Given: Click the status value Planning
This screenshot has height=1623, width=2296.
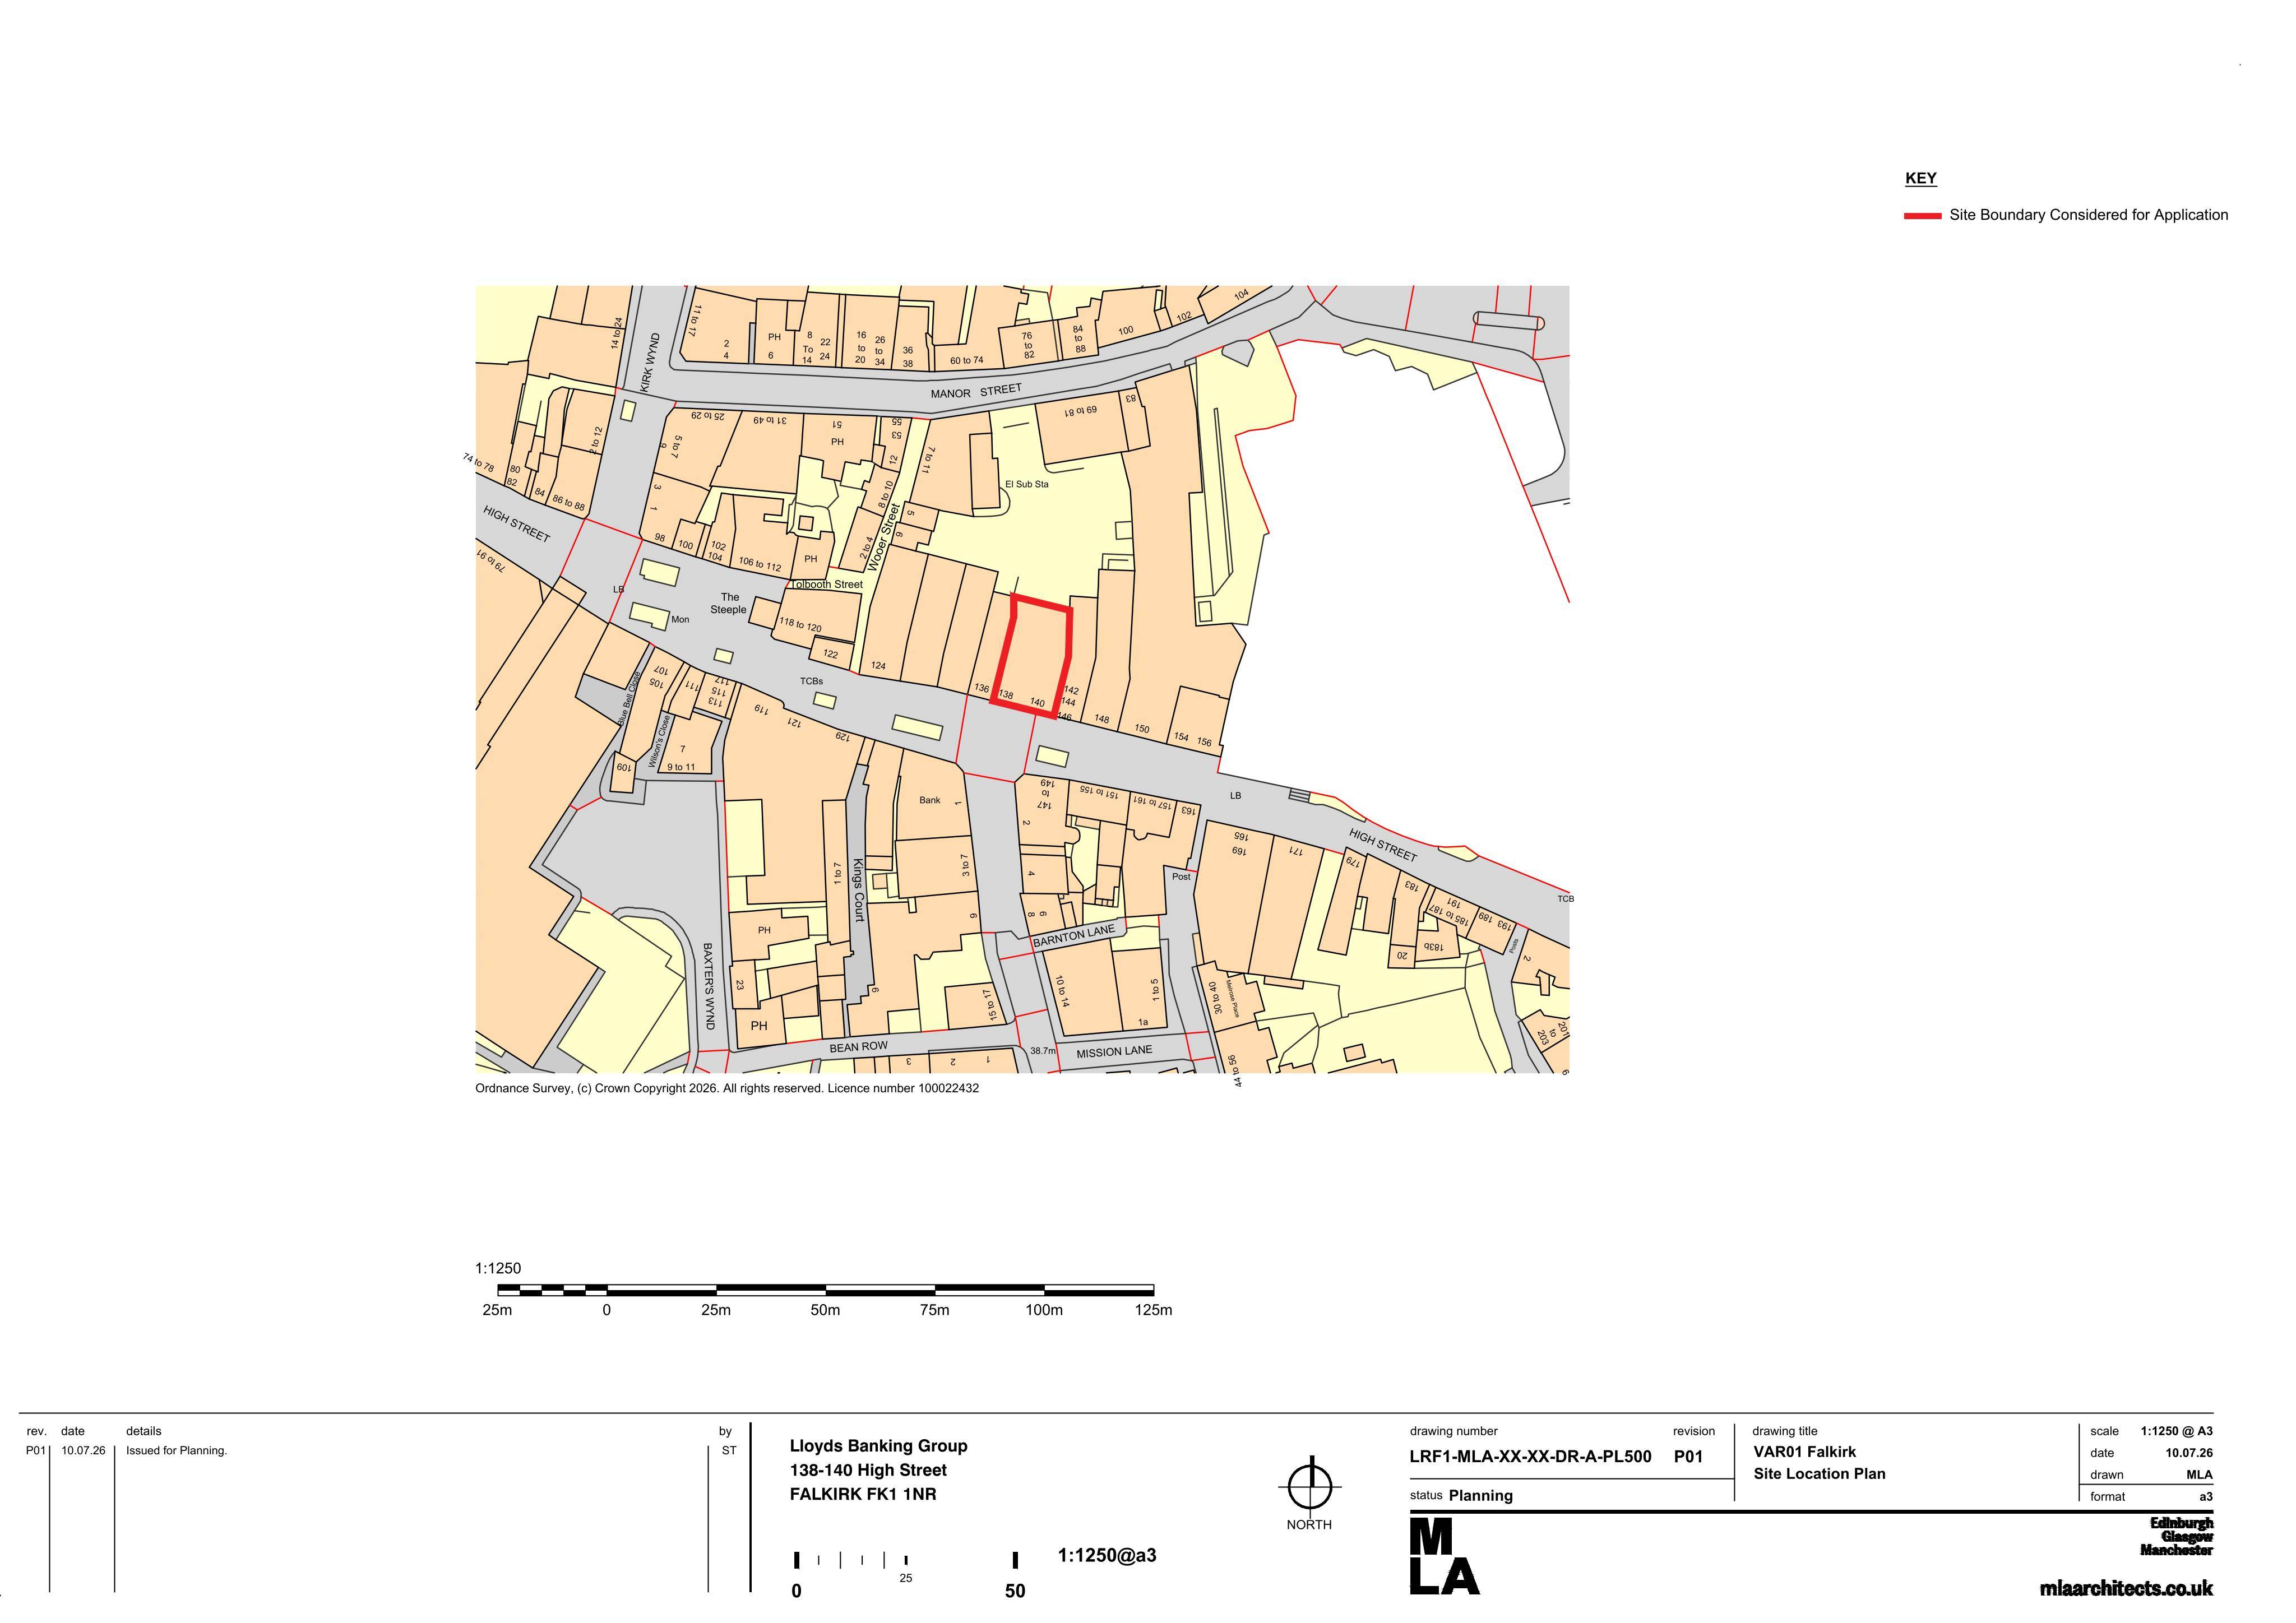Looking at the screenshot, I should (x=1481, y=1496).
